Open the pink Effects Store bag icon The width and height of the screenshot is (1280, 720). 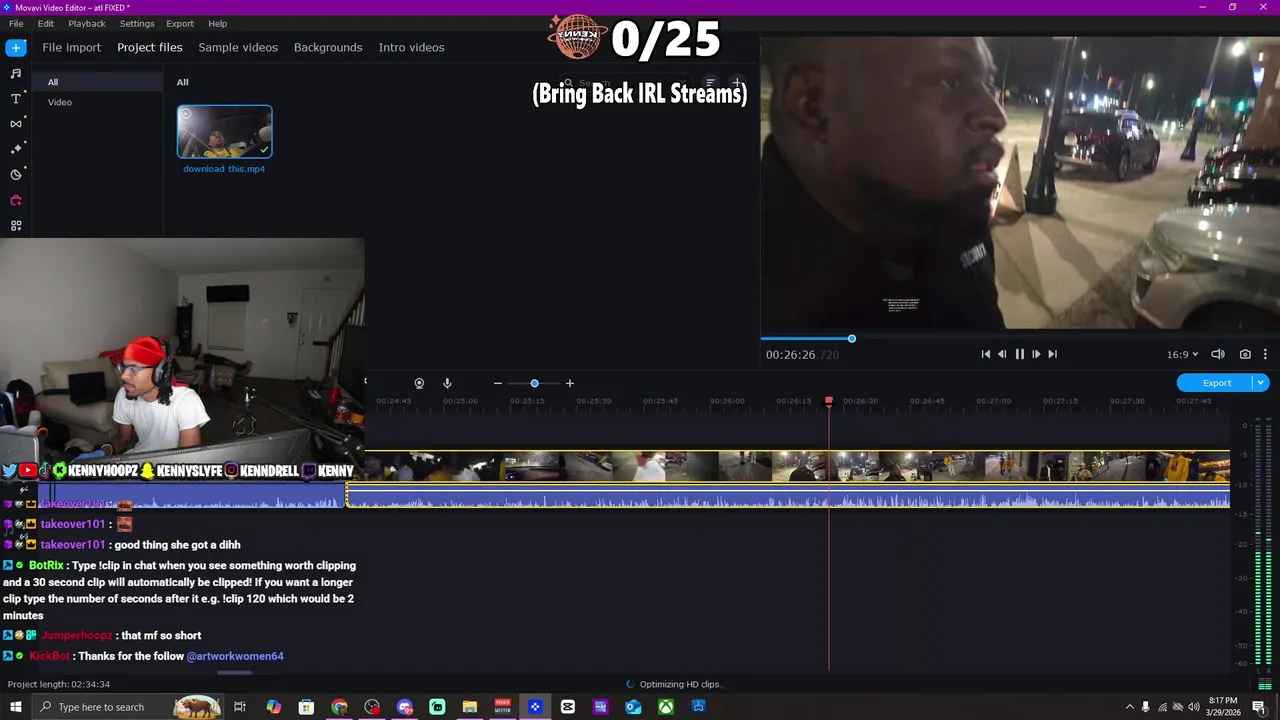pyautogui.click(x=16, y=200)
